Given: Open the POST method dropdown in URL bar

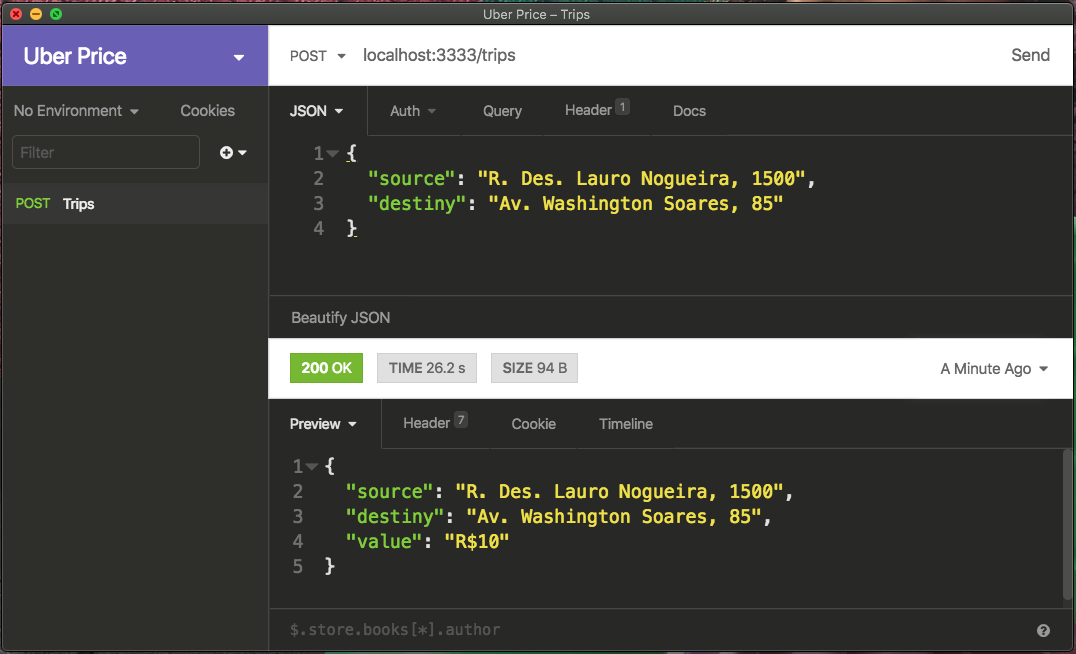Looking at the screenshot, I should (x=317, y=56).
